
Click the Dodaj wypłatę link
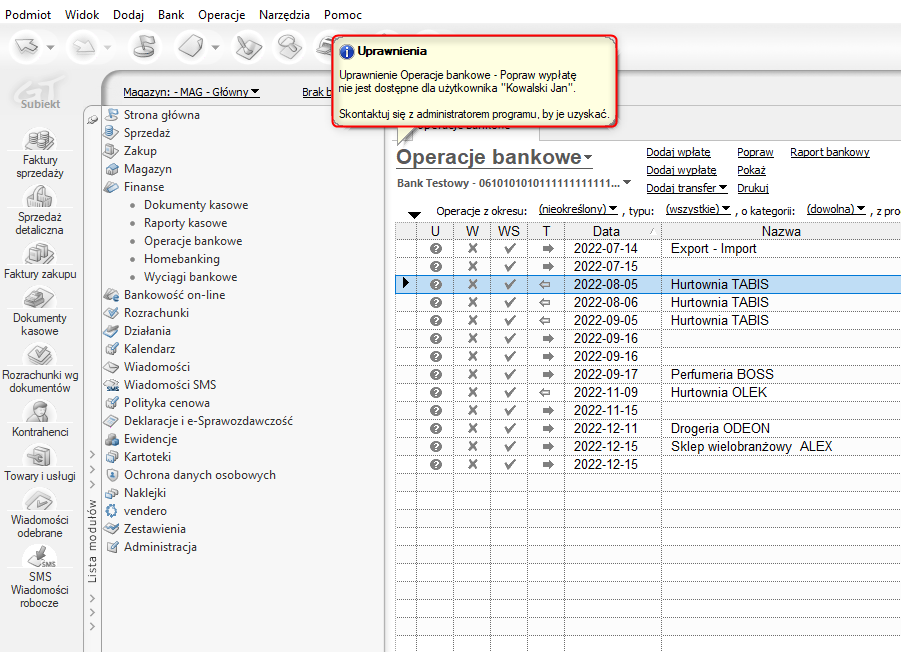681,170
